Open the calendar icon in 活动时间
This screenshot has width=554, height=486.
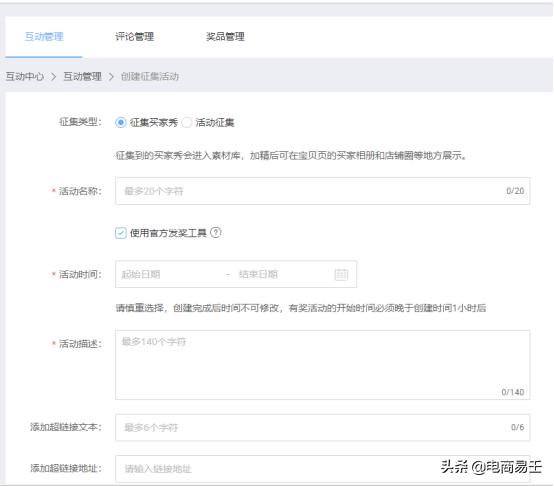[x=341, y=274]
